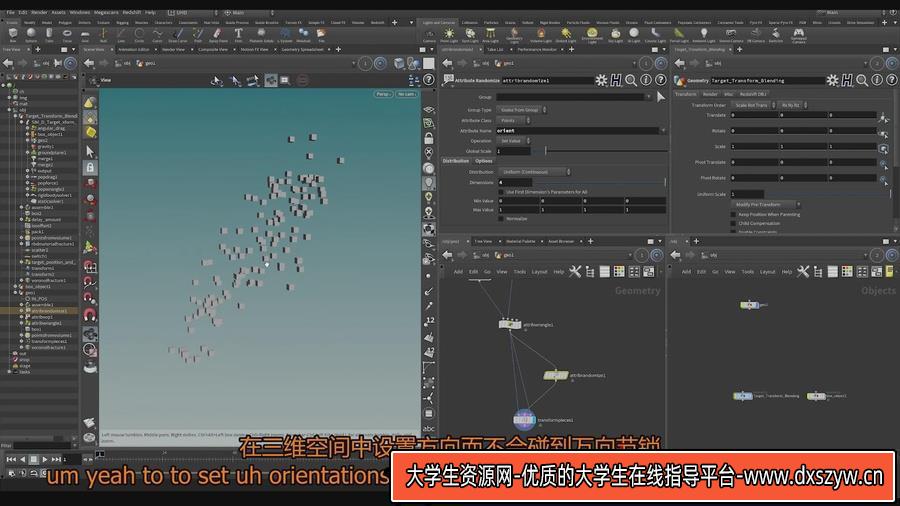
Task: Click the transformpieces1 node in Geometry network
Action: 524,420
